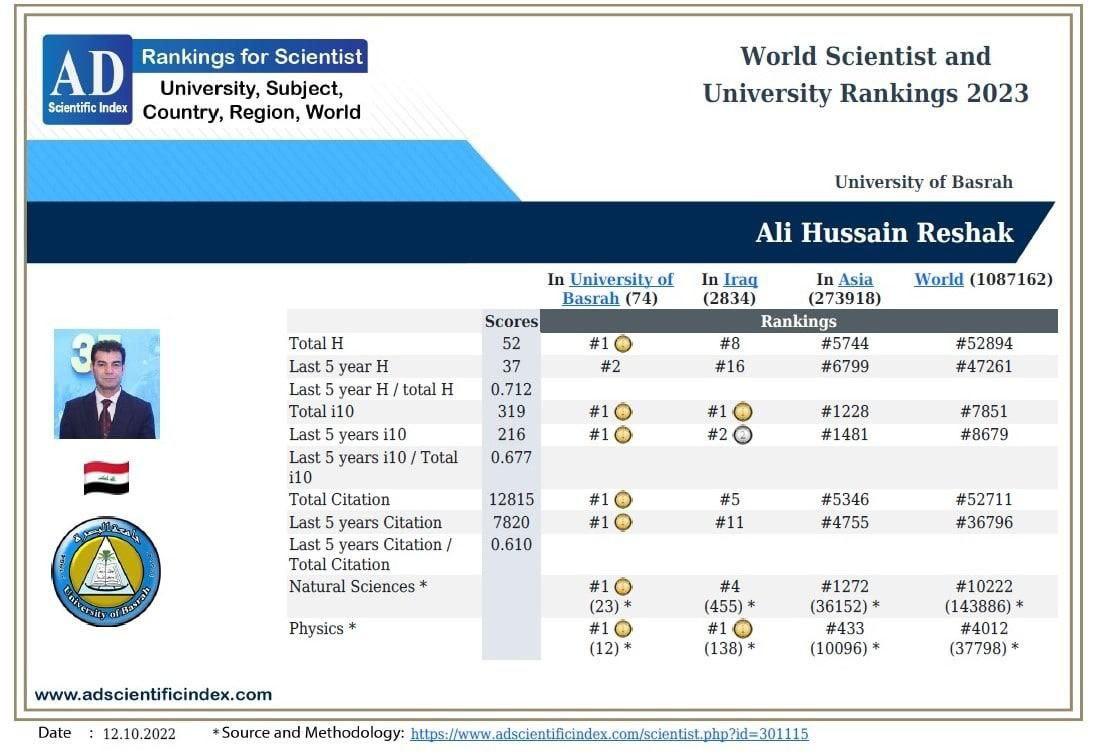Click the www.adscientificindex.com website text
This screenshot has width=1117, height=754.
point(153,694)
